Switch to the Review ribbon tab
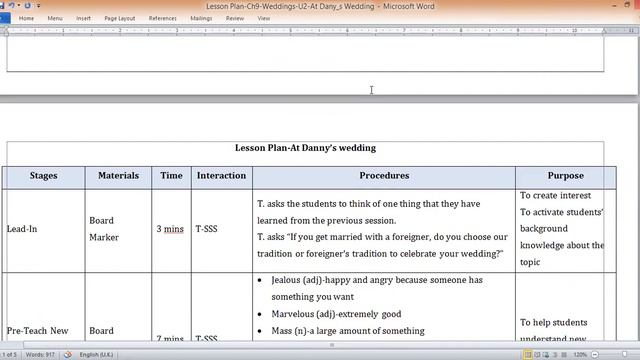 pyautogui.click(x=235, y=18)
